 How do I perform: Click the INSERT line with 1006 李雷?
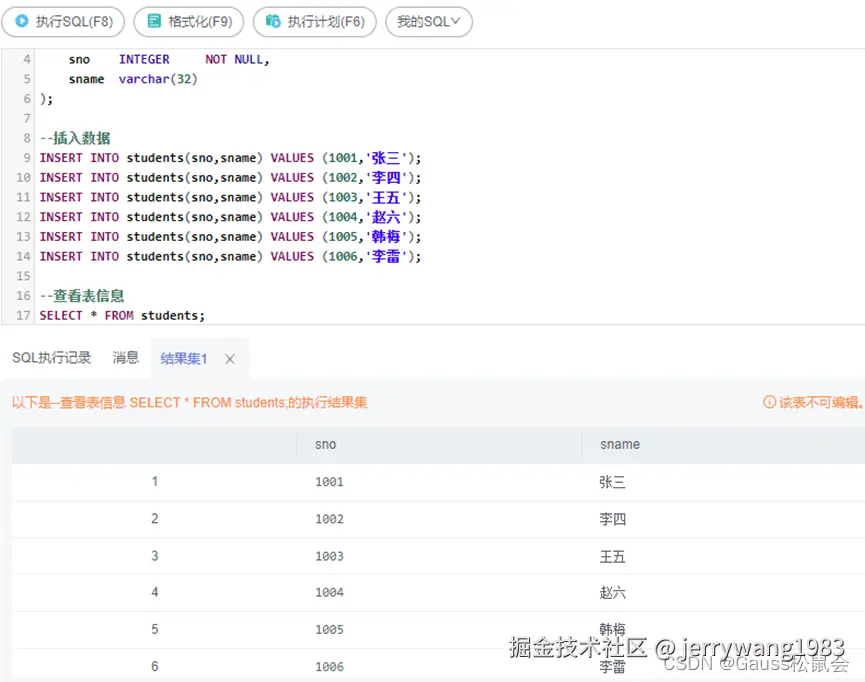click(231, 257)
